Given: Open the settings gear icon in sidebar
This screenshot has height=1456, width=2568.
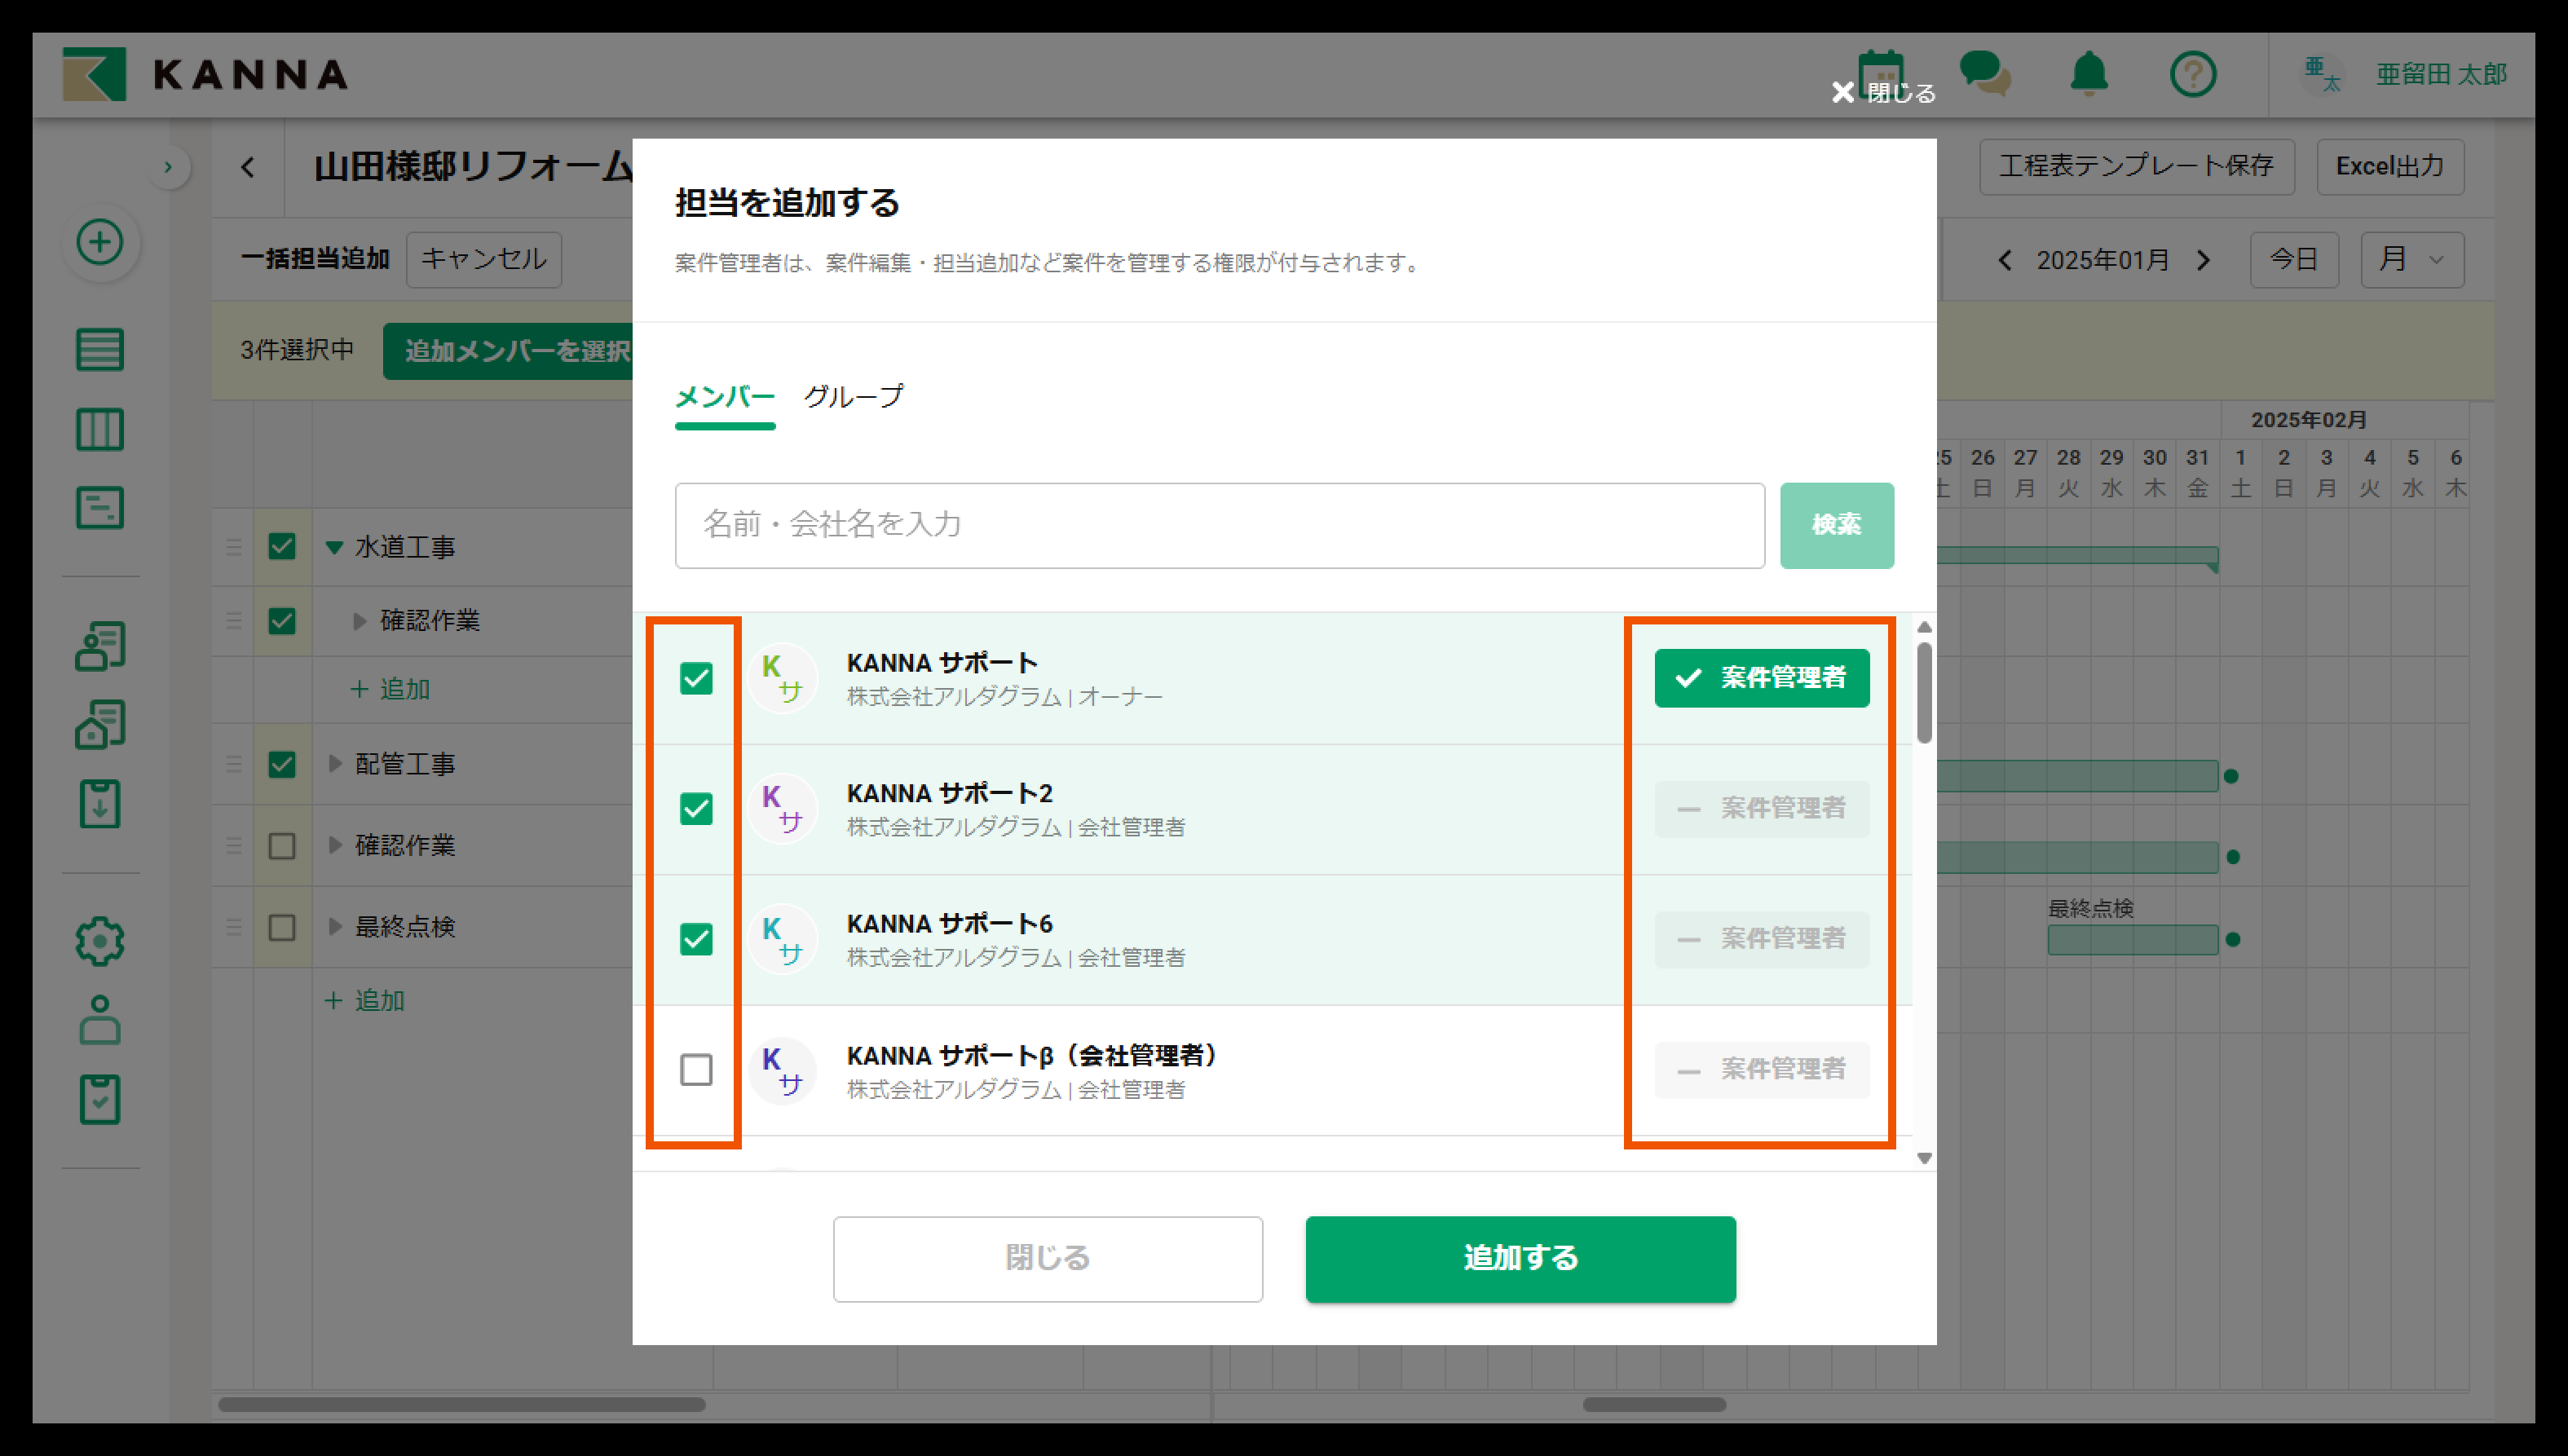Looking at the screenshot, I should [100, 941].
